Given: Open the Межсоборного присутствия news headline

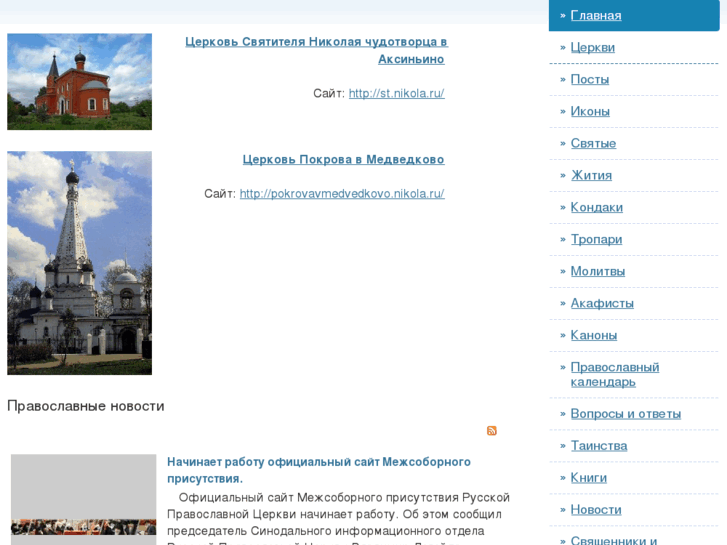Looking at the screenshot, I should click(x=319, y=470).
